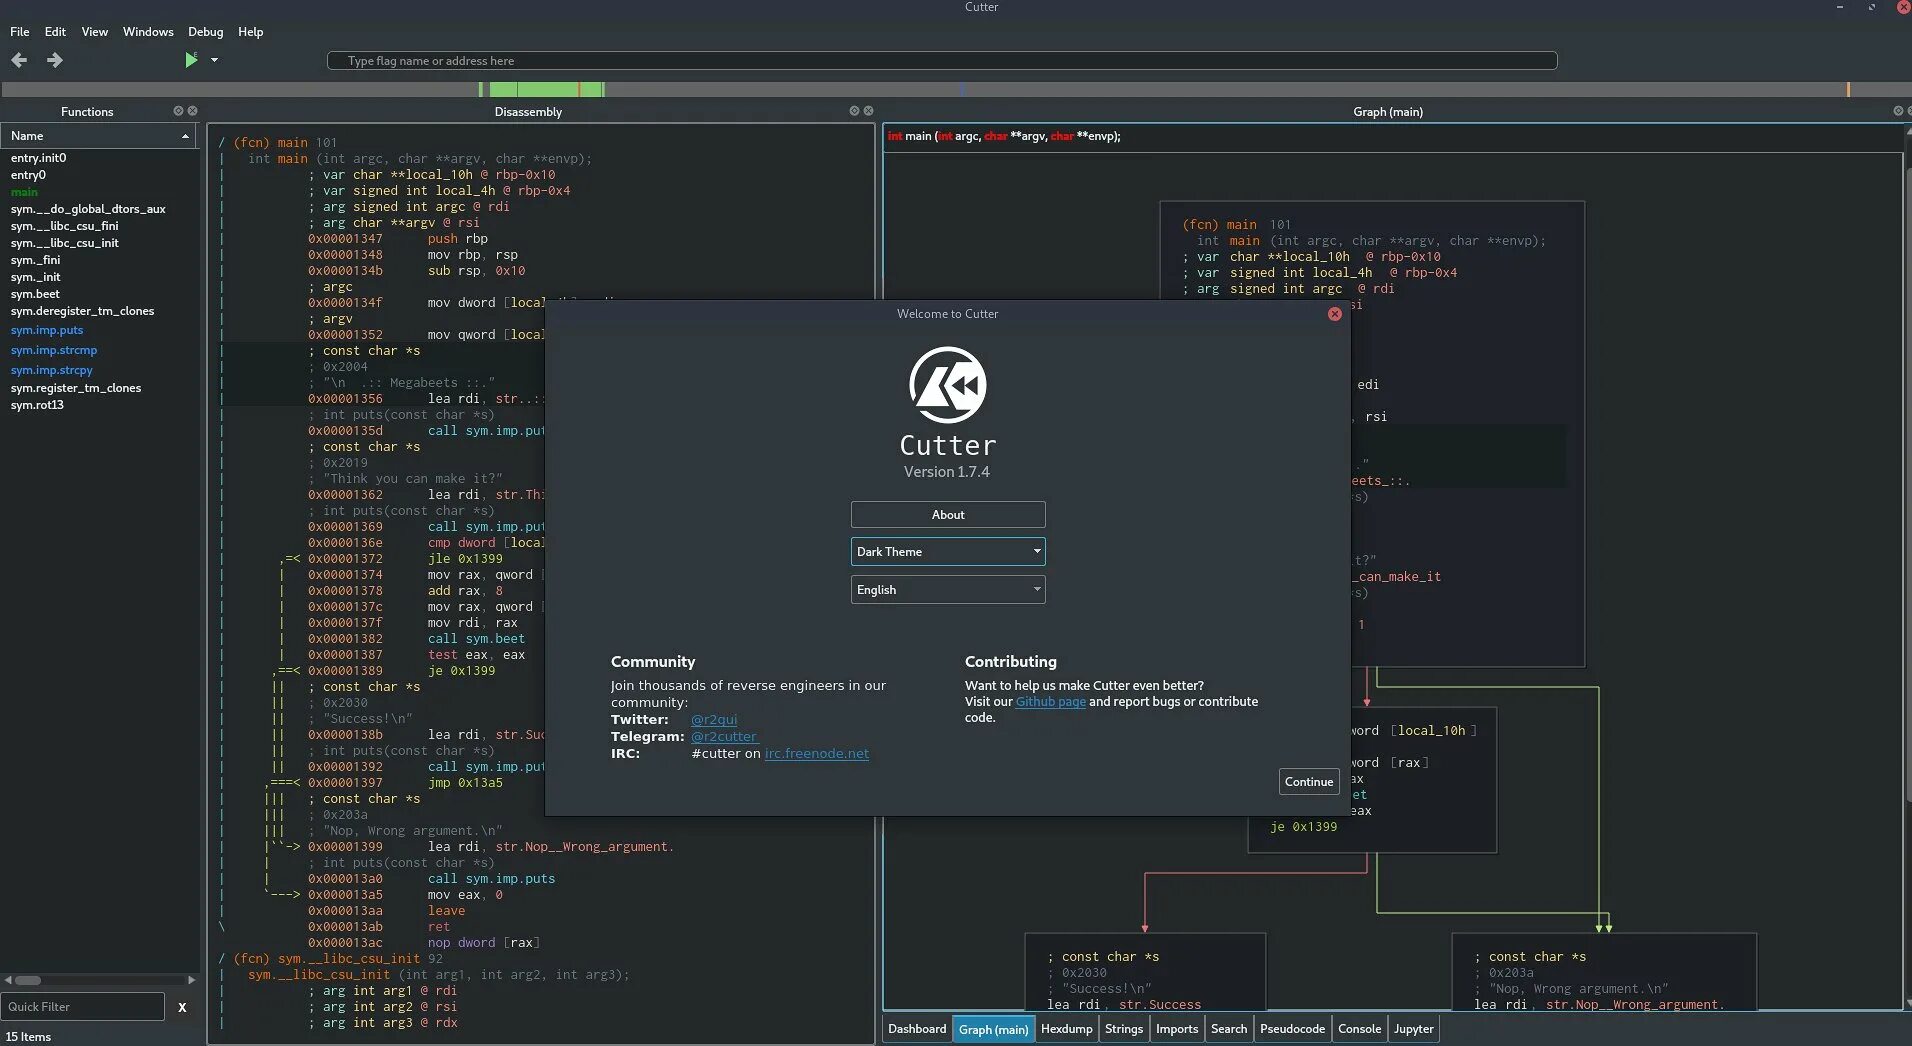The image size is (1912, 1046).
Task: Select entry.init0 in Functions list
Action: [38, 158]
